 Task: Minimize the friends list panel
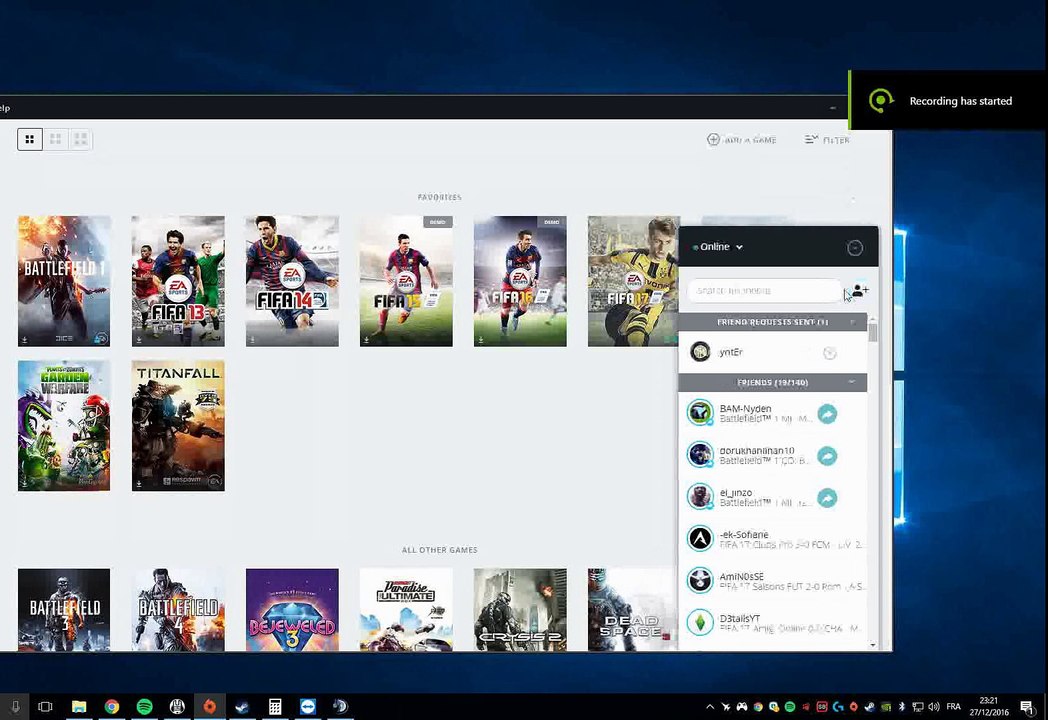pyautogui.click(x=855, y=248)
